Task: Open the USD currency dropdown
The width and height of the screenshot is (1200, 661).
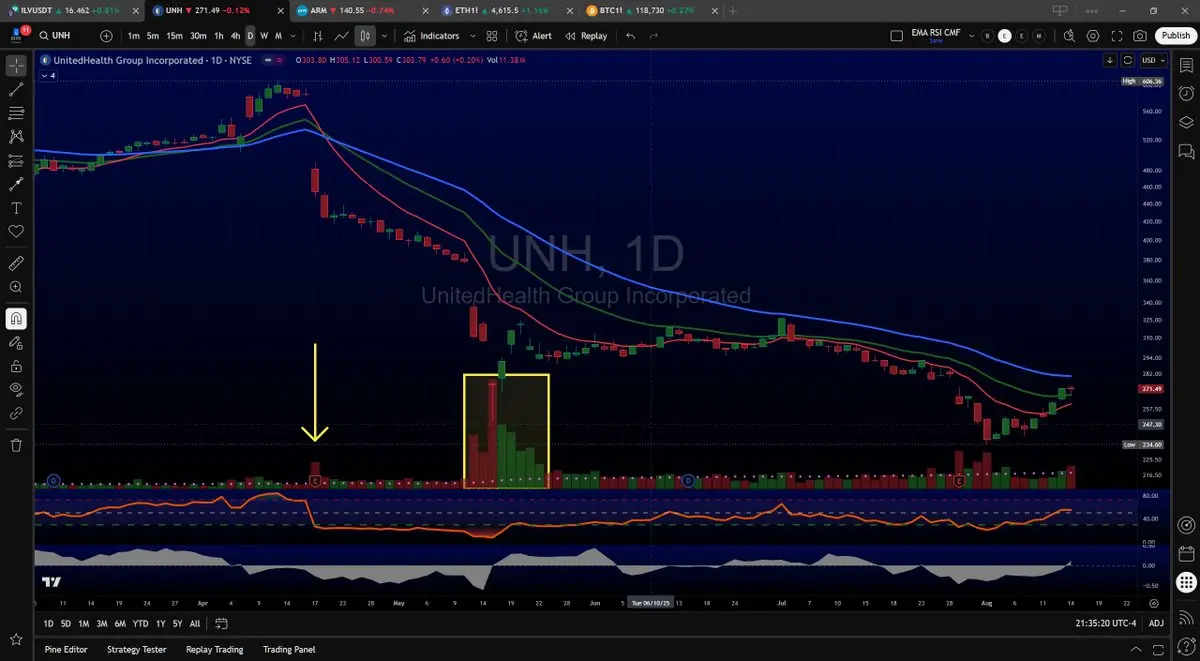Action: pyautogui.click(x=1152, y=60)
